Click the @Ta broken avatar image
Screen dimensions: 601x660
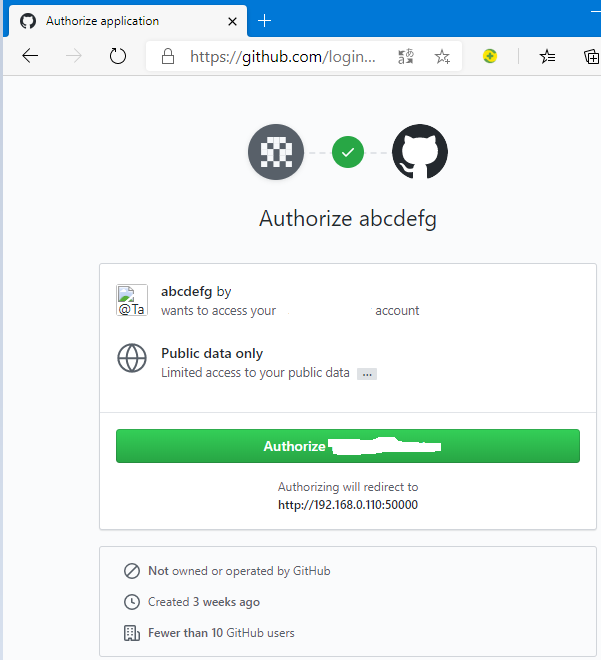[132, 300]
